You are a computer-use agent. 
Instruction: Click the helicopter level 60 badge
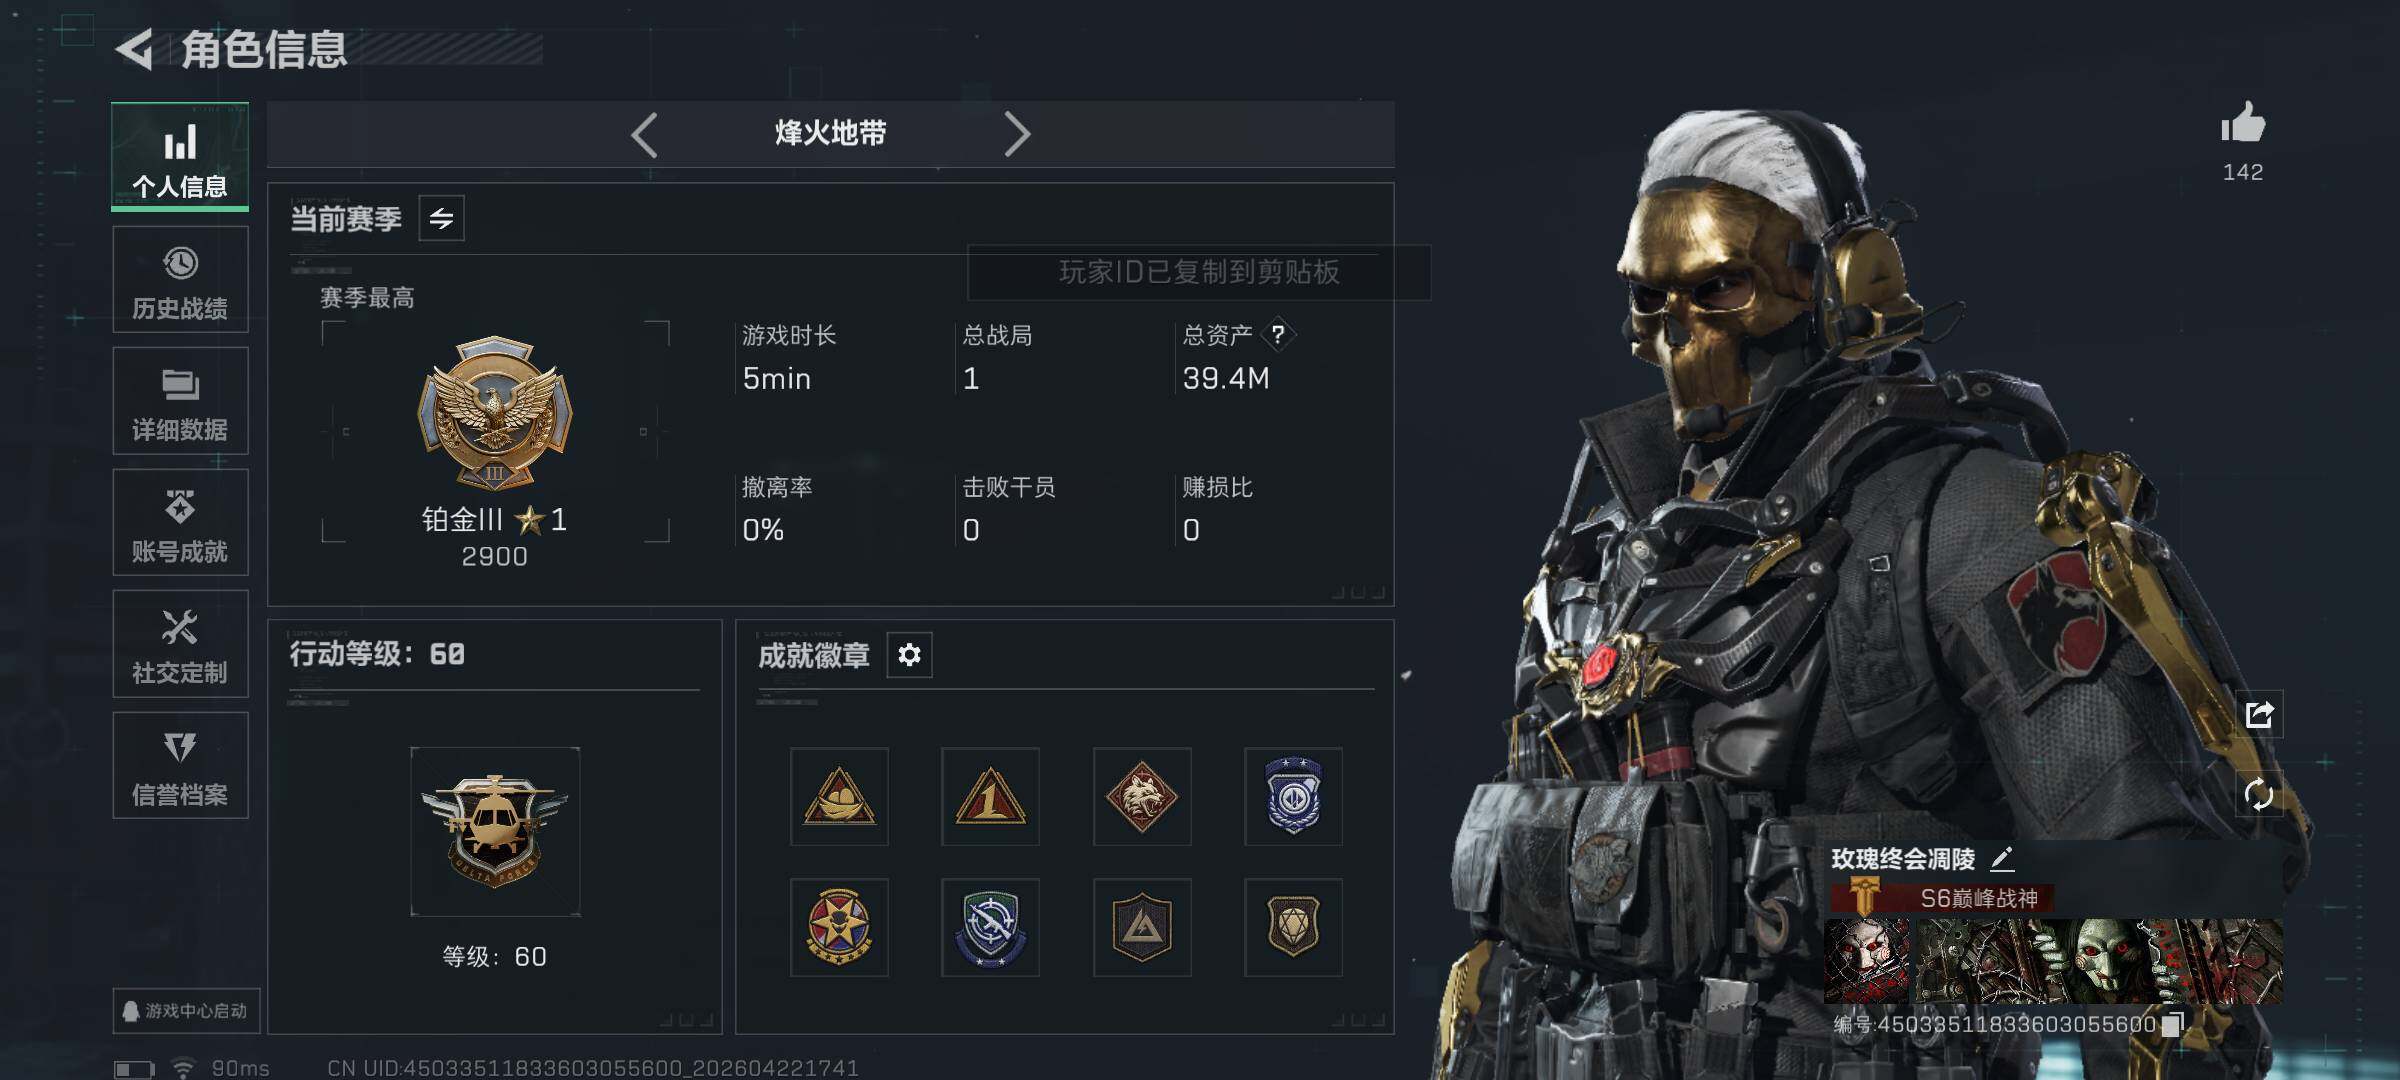[495, 831]
